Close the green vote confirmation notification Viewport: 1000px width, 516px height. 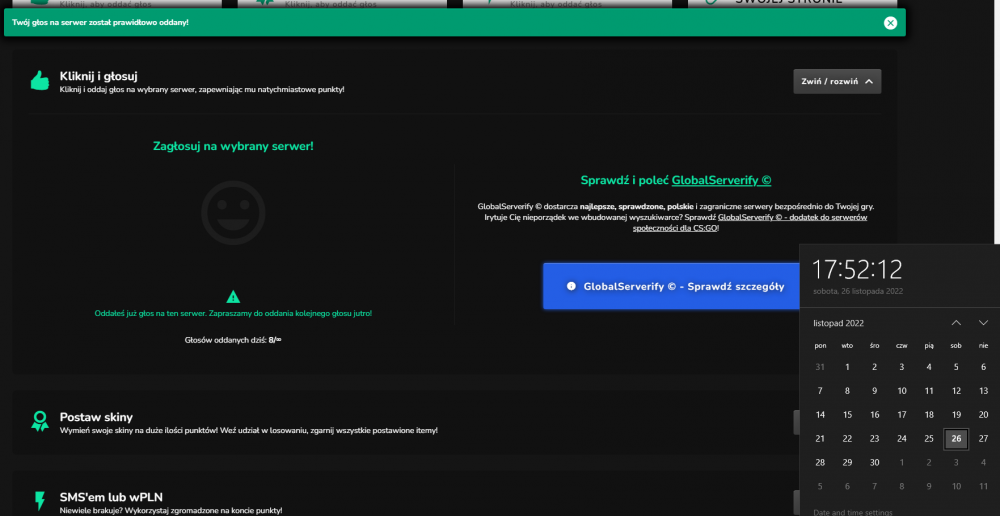890,23
